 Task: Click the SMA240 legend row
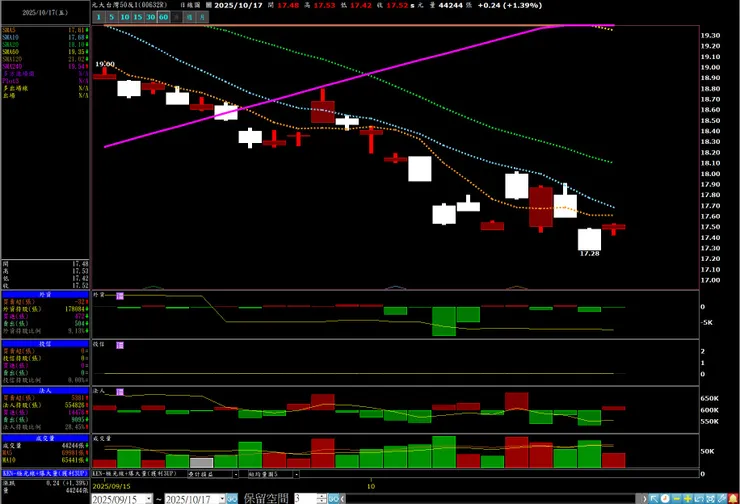click(45, 67)
